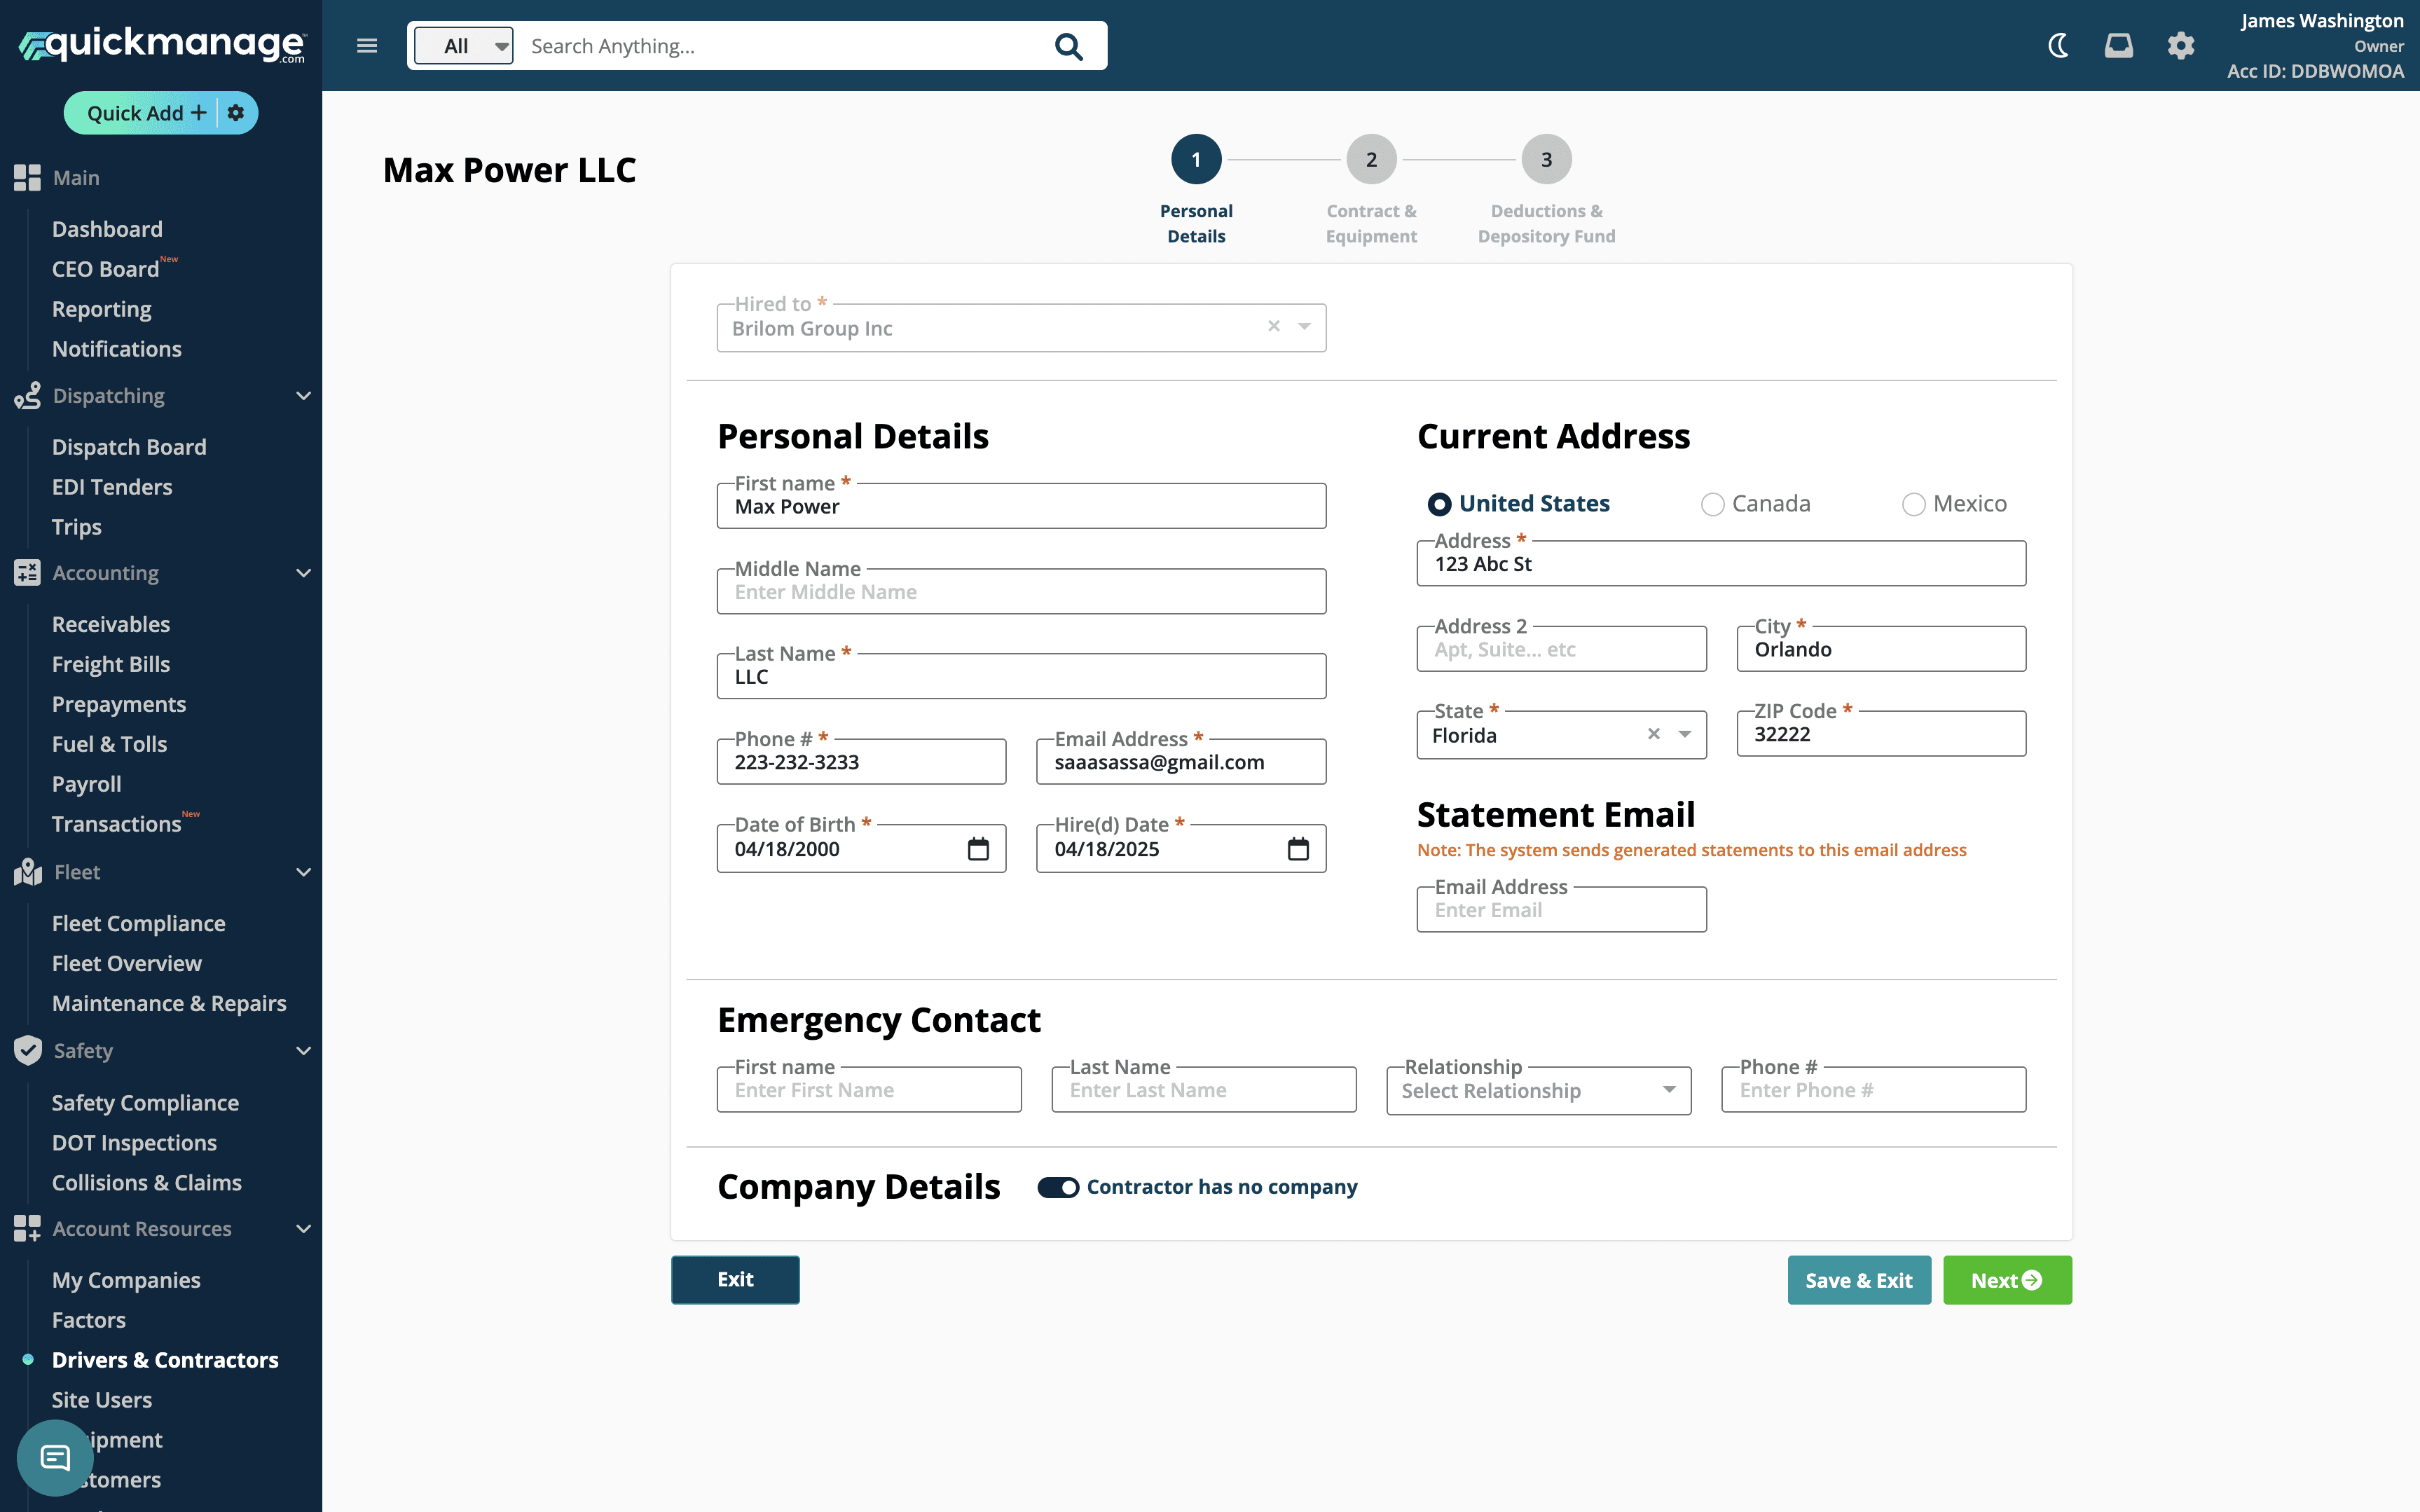2420x1512 pixels.
Task: Collapse the Dispatching sidebar section
Action: tap(303, 396)
